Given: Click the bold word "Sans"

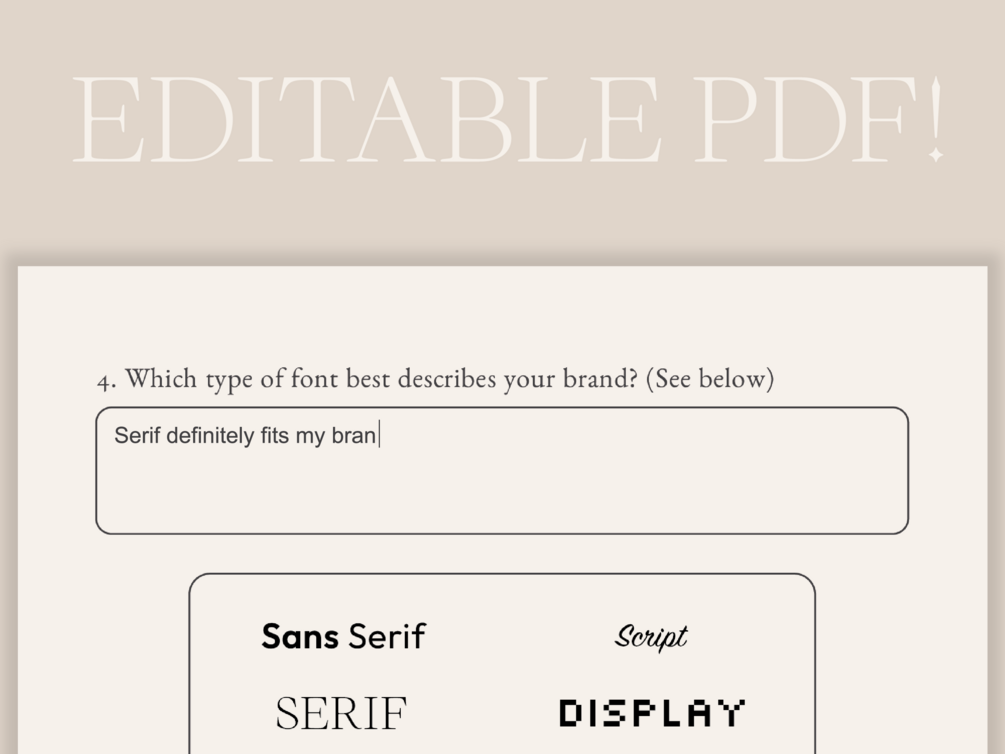Looking at the screenshot, I should click(300, 636).
